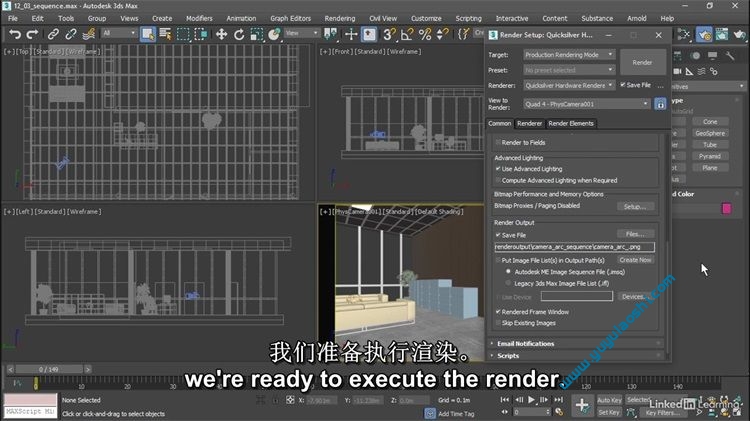750x421 pixels.
Task: Select Legacy 3ds Max Image File List
Action: tap(508, 283)
